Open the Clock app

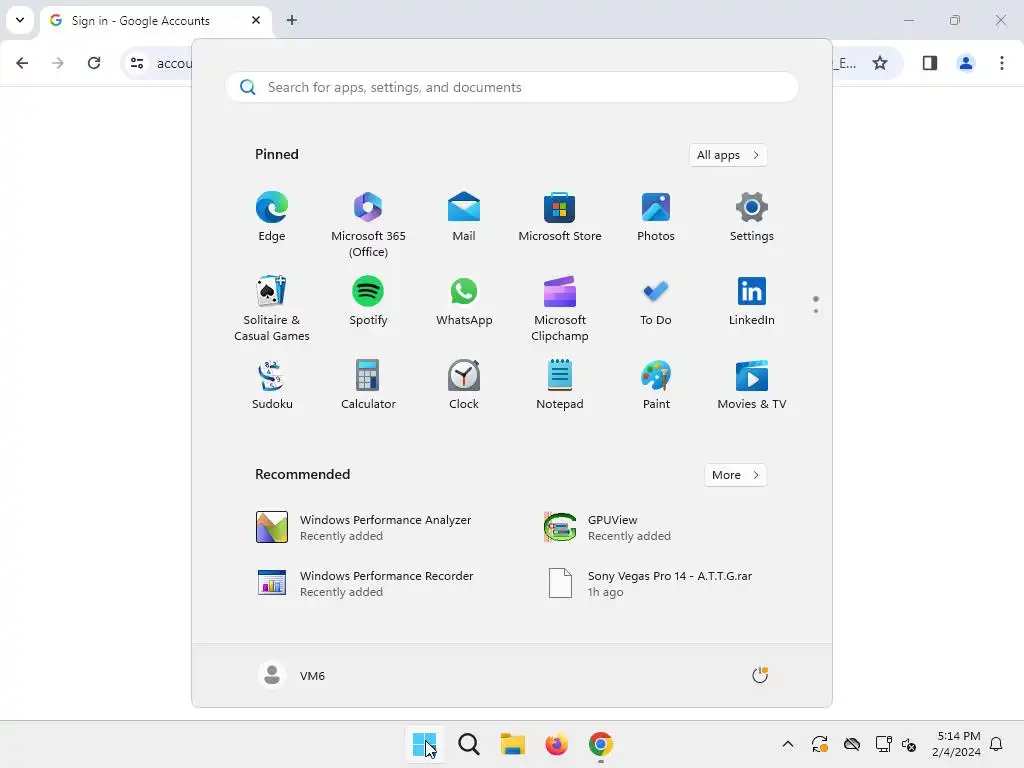pos(464,385)
